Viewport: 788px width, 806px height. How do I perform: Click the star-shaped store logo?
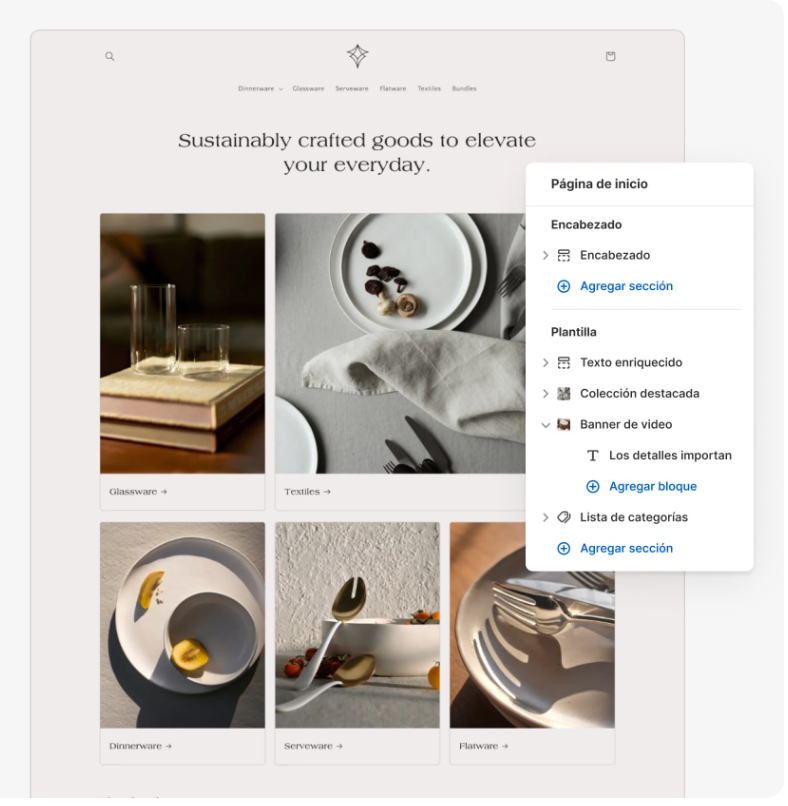coord(358,56)
